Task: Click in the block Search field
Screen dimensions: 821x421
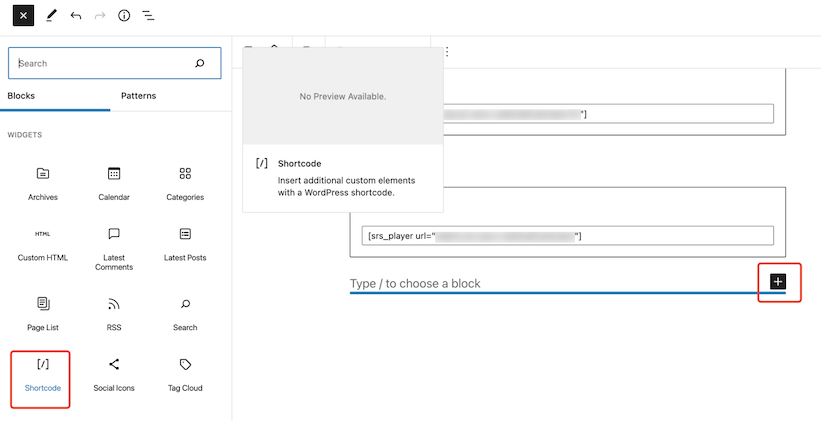Action: pos(100,63)
